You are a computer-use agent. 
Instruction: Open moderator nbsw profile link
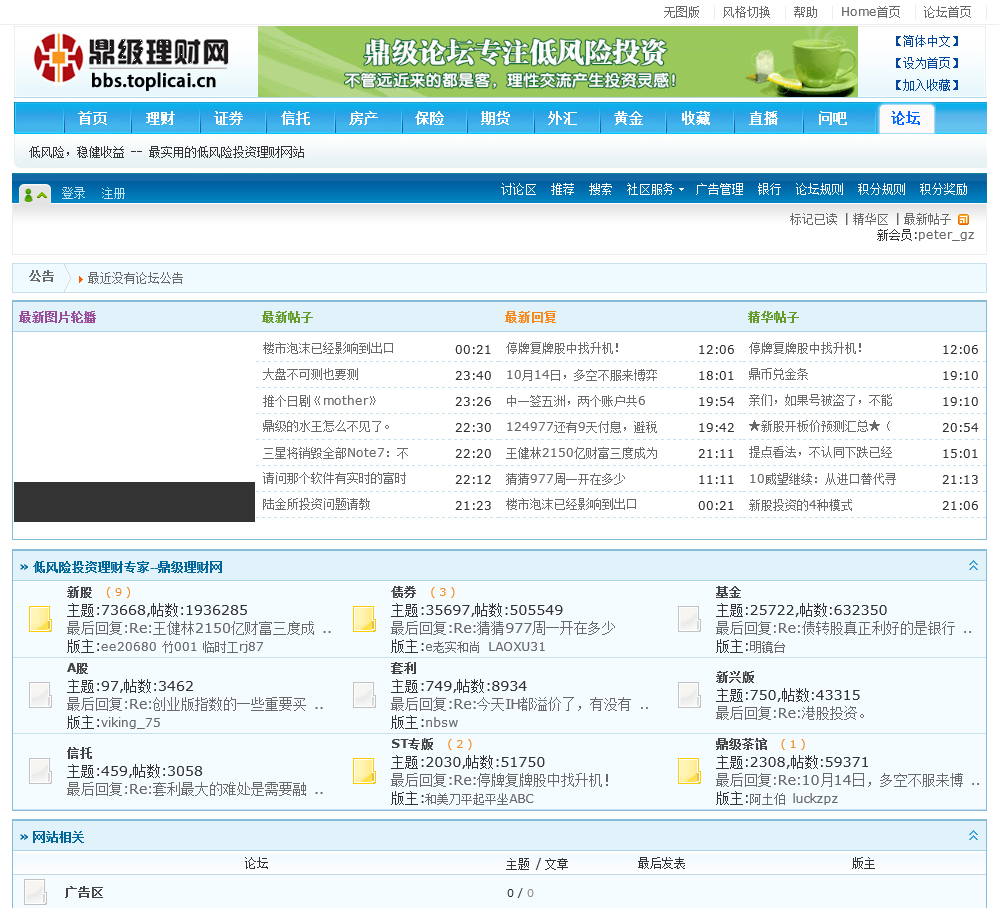441,723
